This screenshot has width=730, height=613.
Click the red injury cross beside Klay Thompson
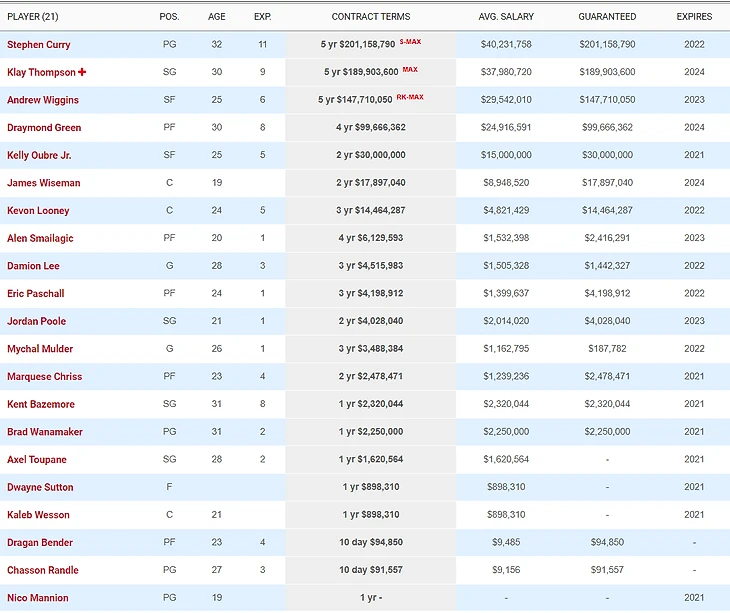click(82, 72)
